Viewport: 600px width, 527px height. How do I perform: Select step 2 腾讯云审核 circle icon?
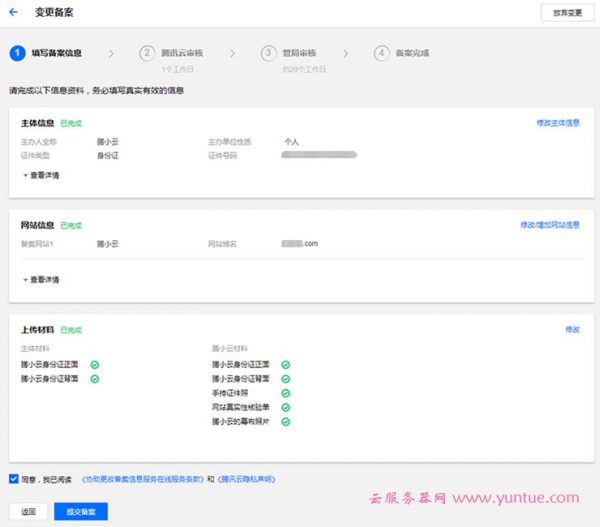point(147,52)
